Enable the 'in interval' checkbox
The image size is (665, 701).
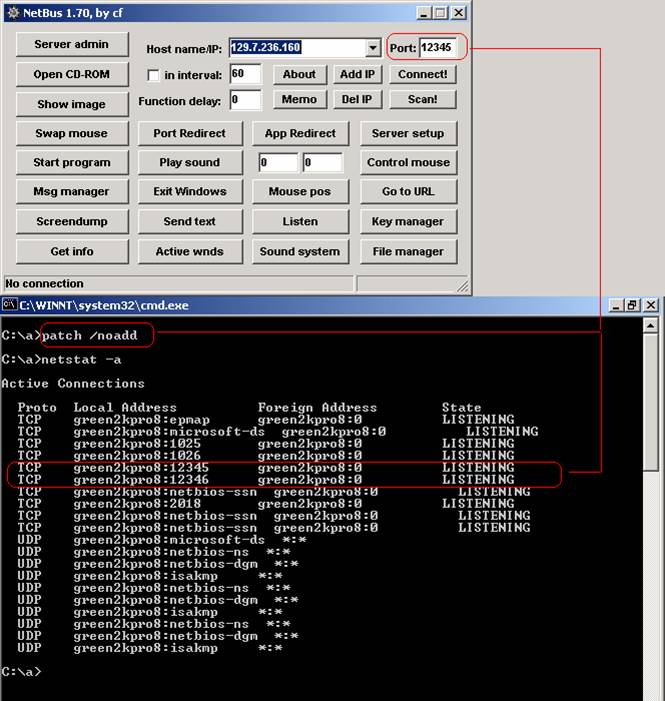(x=154, y=75)
